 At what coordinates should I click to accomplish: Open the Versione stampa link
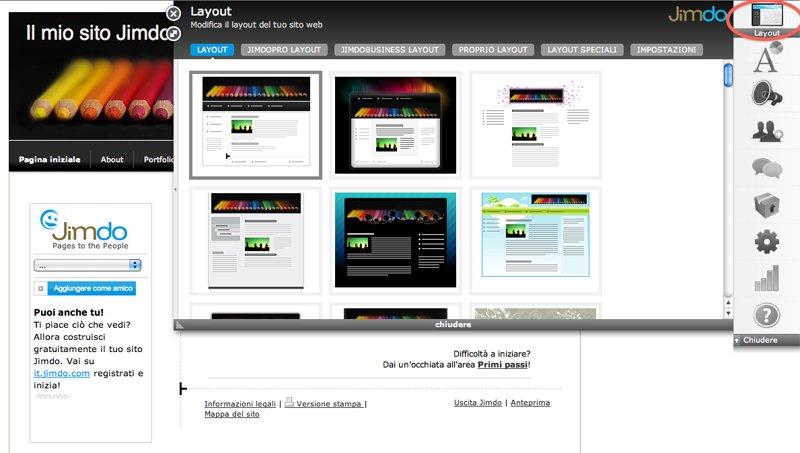pos(329,404)
